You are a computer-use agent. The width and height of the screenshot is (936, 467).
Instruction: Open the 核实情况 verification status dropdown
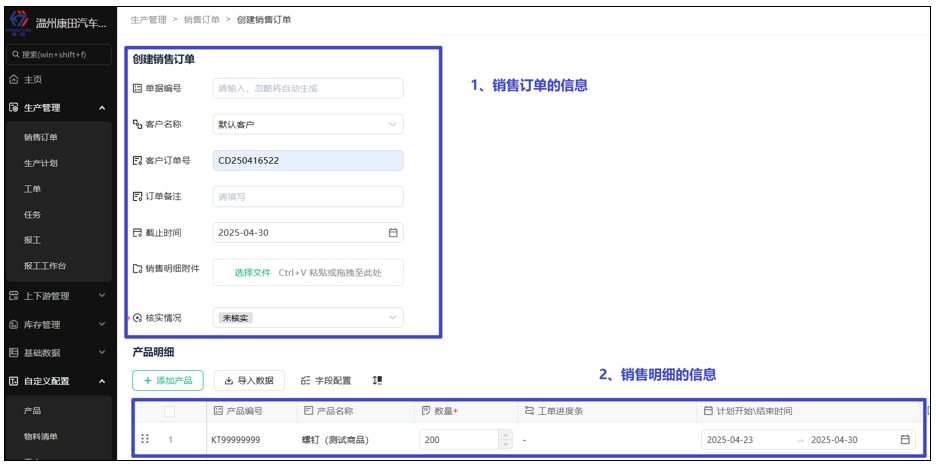(x=308, y=318)
